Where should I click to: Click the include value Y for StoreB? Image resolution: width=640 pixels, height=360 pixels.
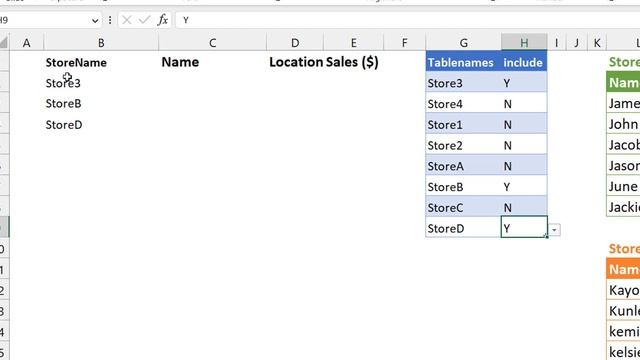(524, 187)
